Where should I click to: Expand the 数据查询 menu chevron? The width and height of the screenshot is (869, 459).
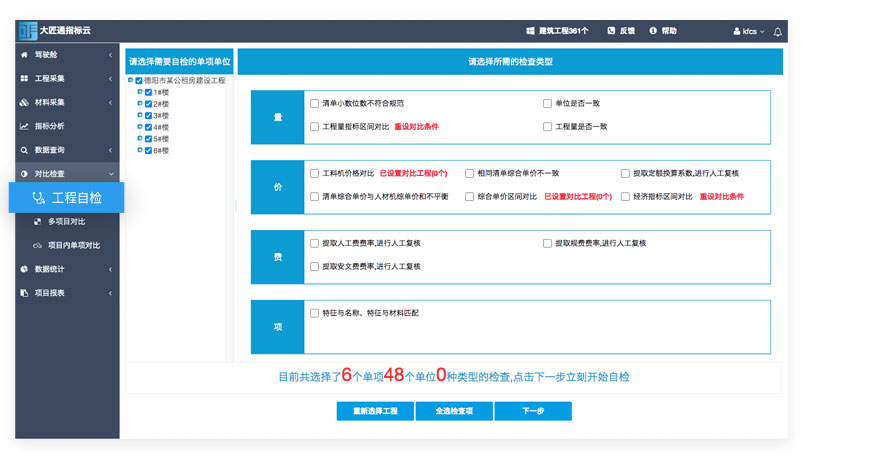pos(110,150)
